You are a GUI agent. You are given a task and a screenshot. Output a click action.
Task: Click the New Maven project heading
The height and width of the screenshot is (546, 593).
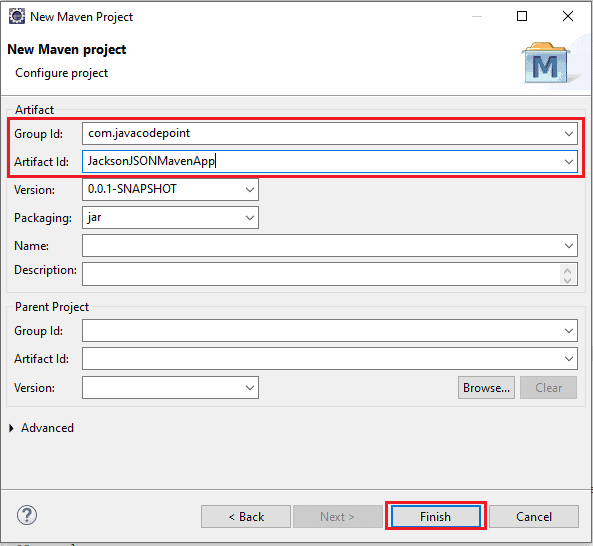pyautogui.click(x=67, y=50)
